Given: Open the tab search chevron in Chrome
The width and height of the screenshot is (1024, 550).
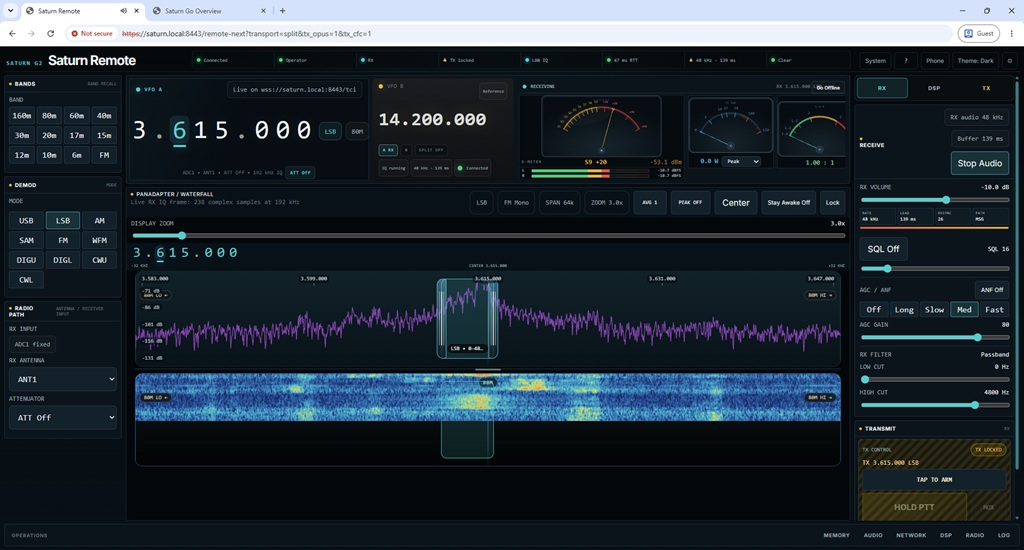Looking at the screenshot, I should pos(10,11).
